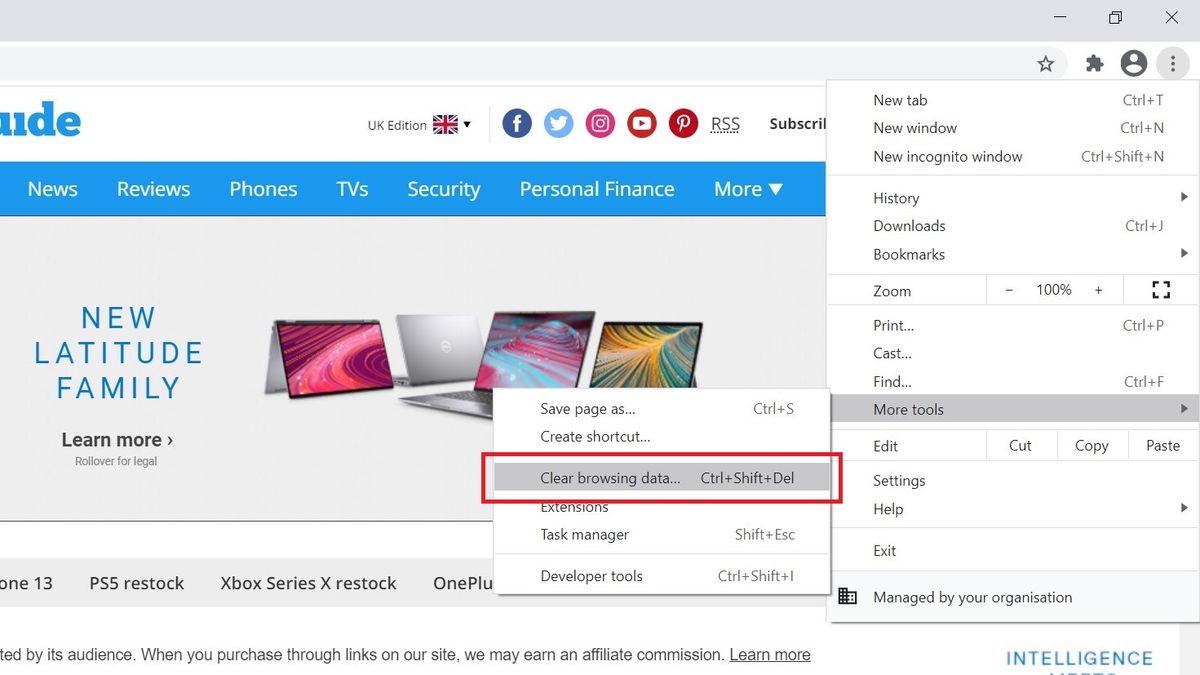
Task: Click the Twitter bird icon
Action: click(x=558, y=123)
